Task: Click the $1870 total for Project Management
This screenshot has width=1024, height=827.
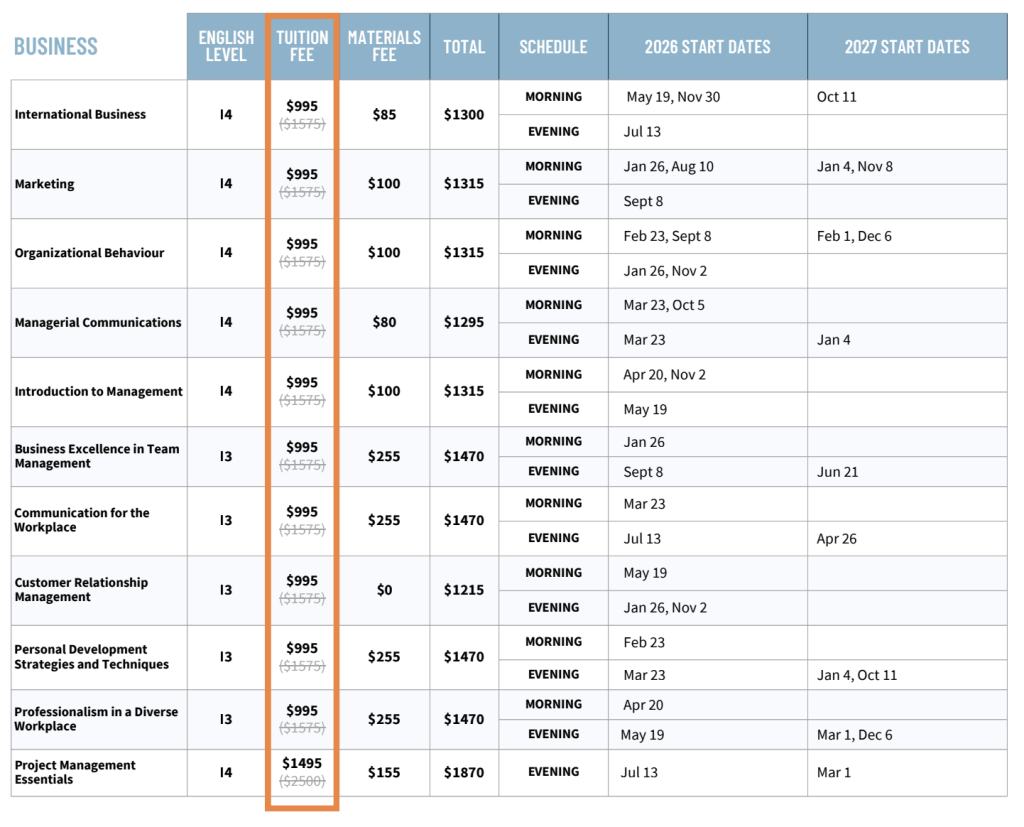Action: click(464, 772)
